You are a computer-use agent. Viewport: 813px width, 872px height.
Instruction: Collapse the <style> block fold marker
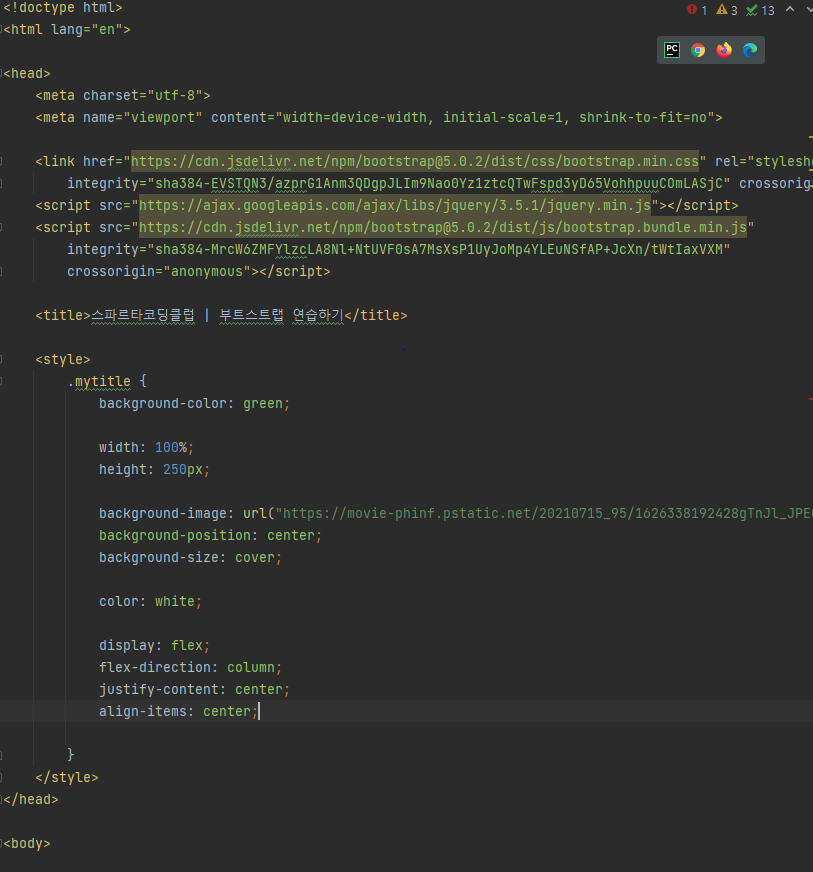click(2, 359)
